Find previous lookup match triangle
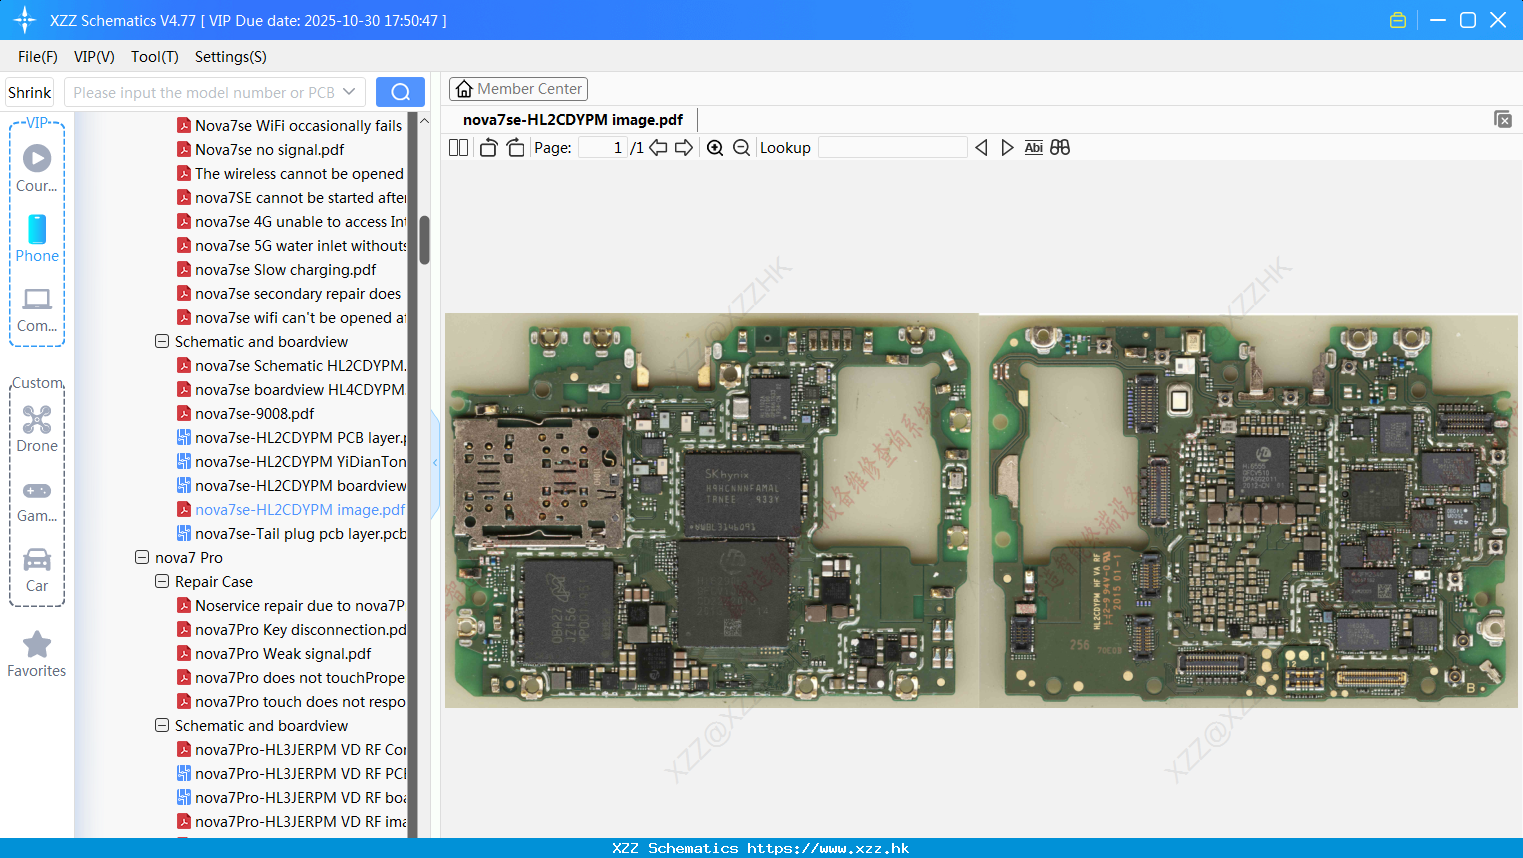This screenshot has height=858, width=1523. point(981,148)
